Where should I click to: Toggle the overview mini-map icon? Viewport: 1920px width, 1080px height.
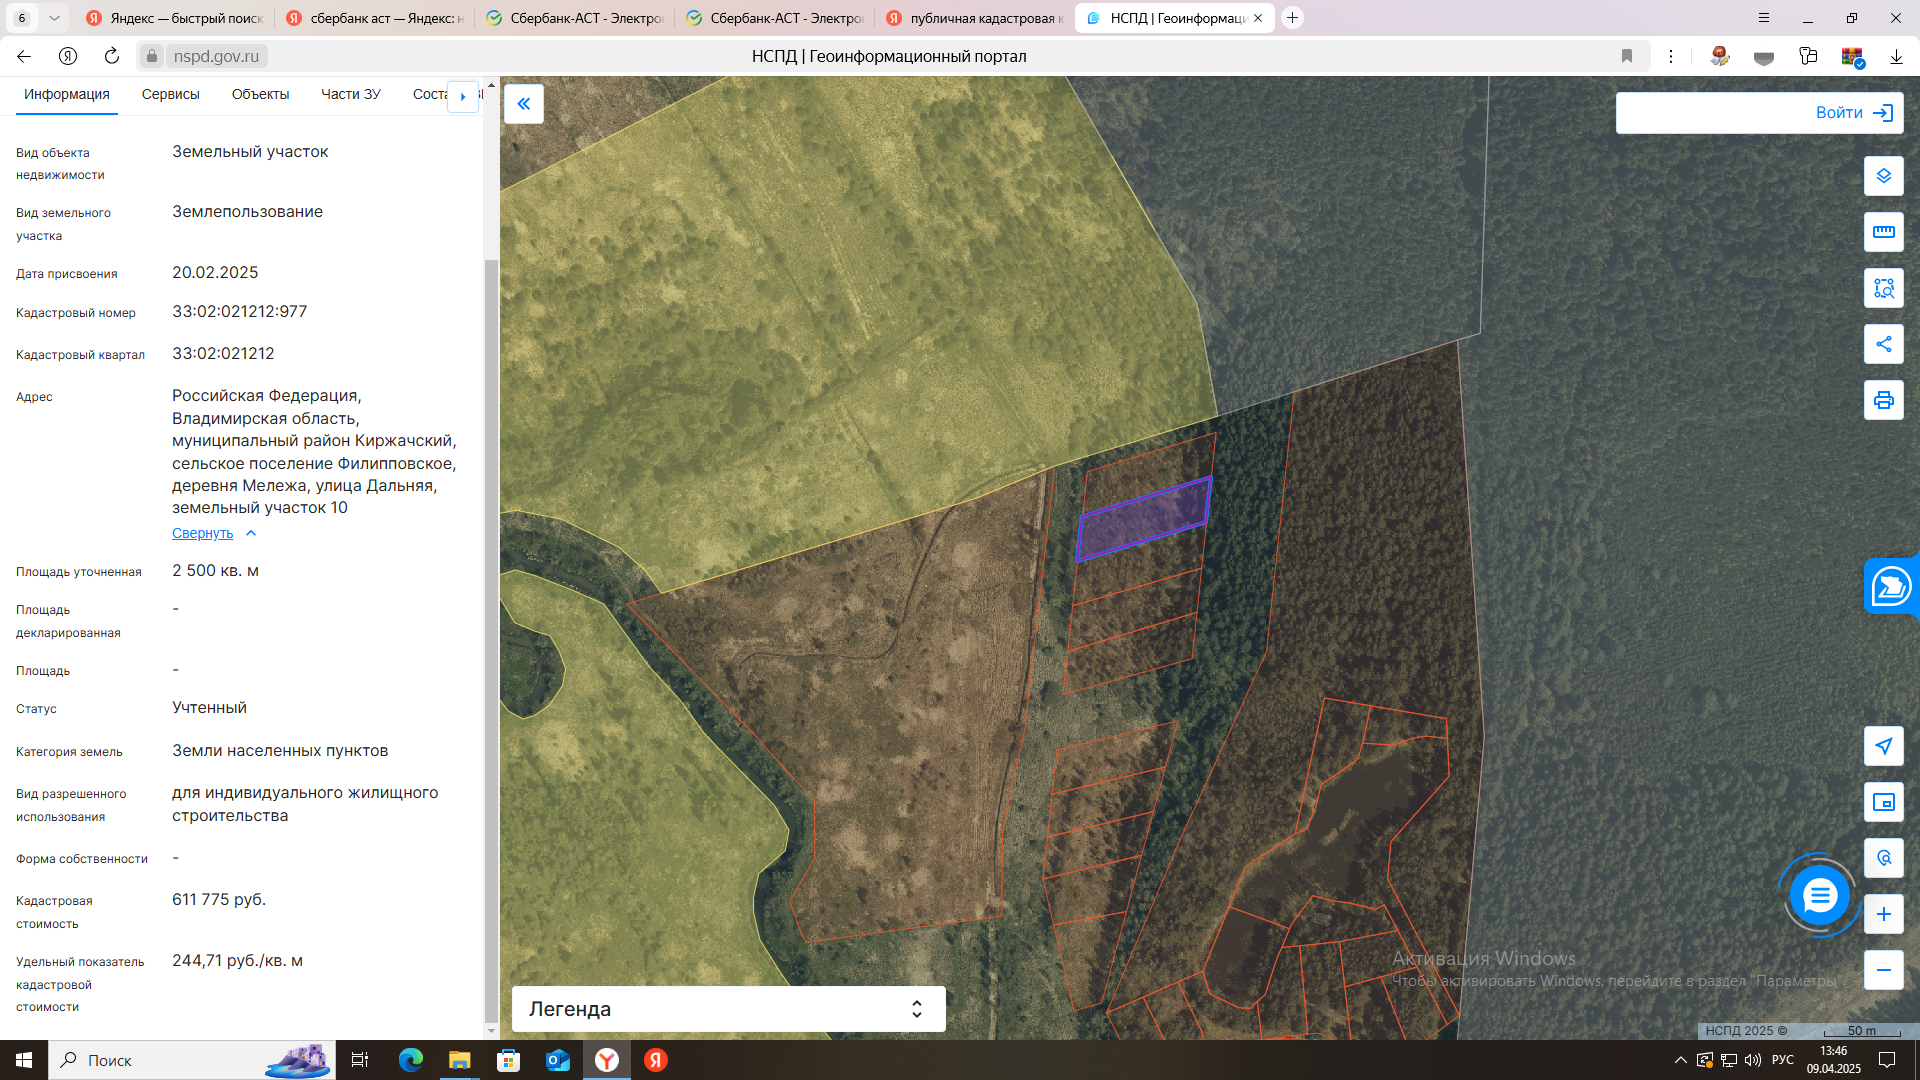[x=1883, y=802]
